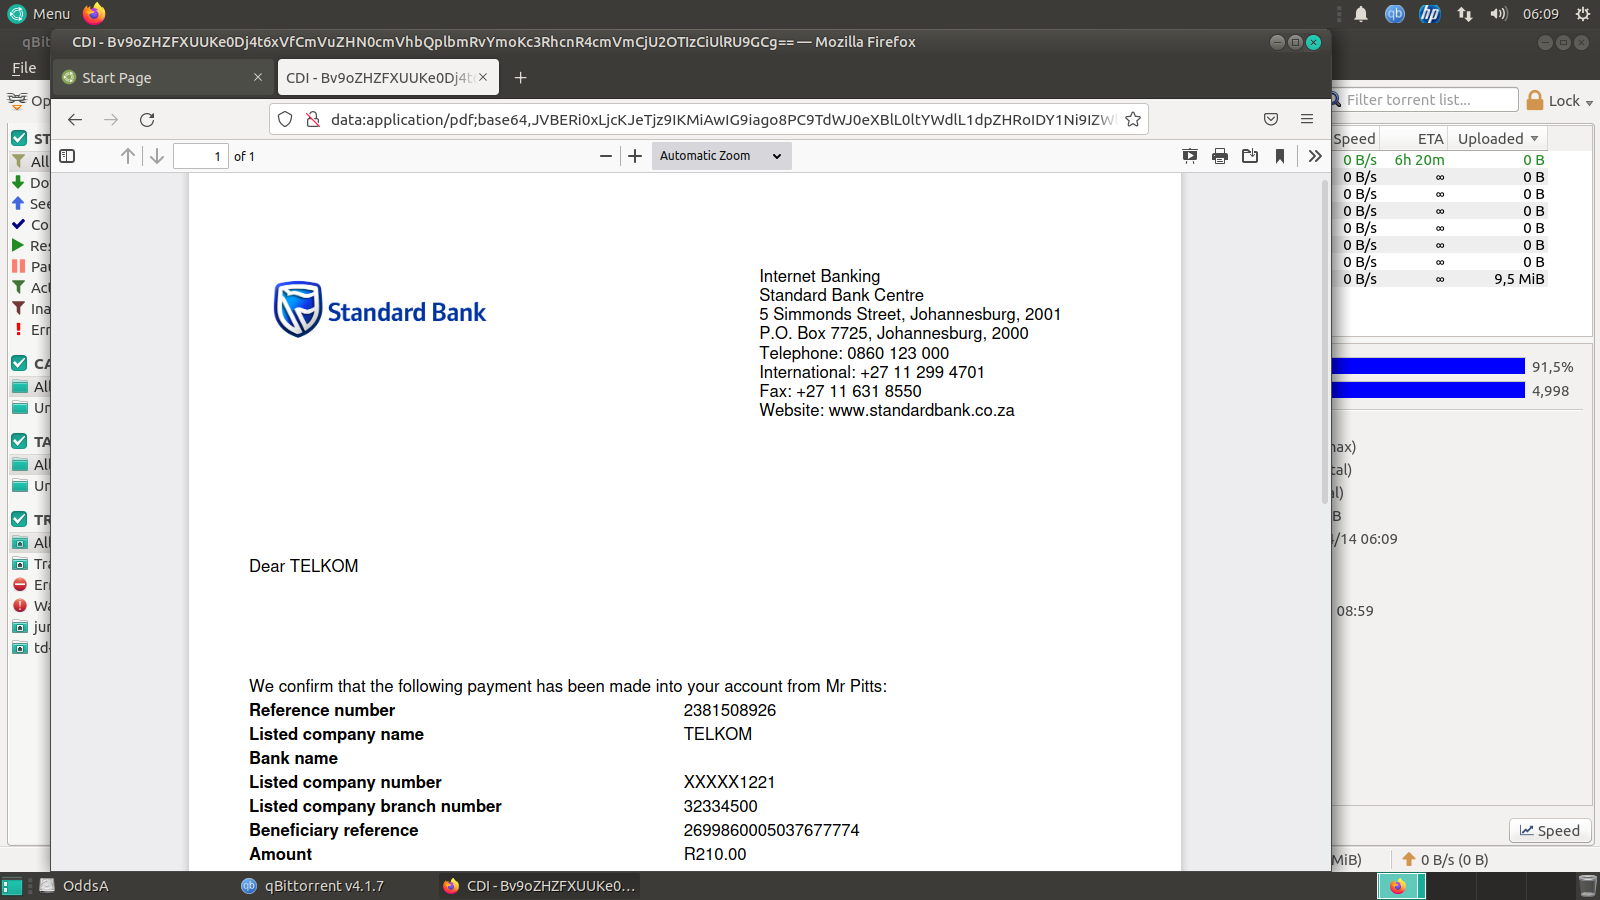The height and width of the screenshot is (900, 1600).
Task: Click the PDF page number field
Action: click(200, 156)
